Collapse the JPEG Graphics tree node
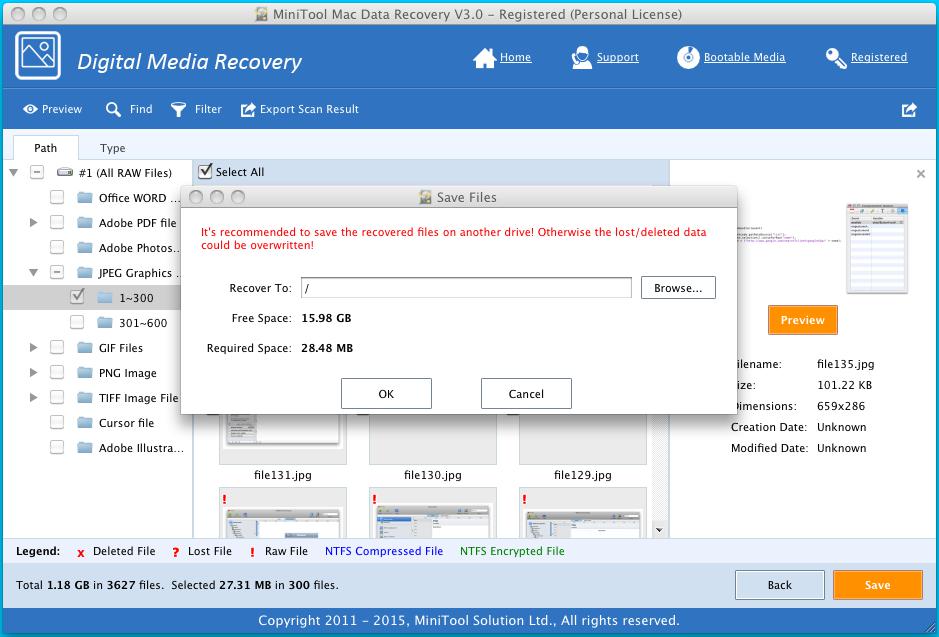The image size is (939, 637). point(33,272)
